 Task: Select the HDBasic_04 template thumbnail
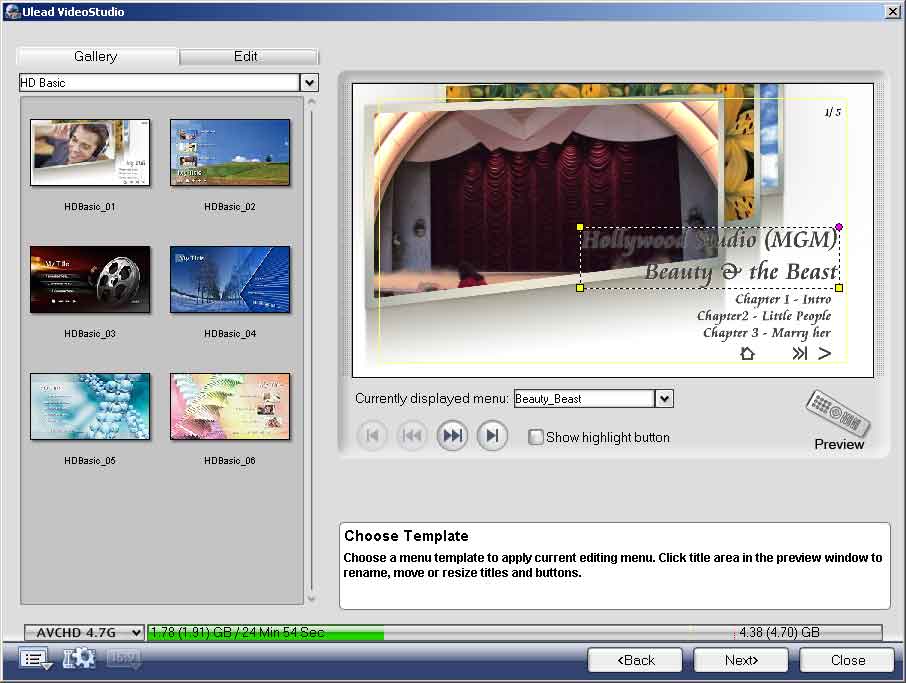coord(230,280)
